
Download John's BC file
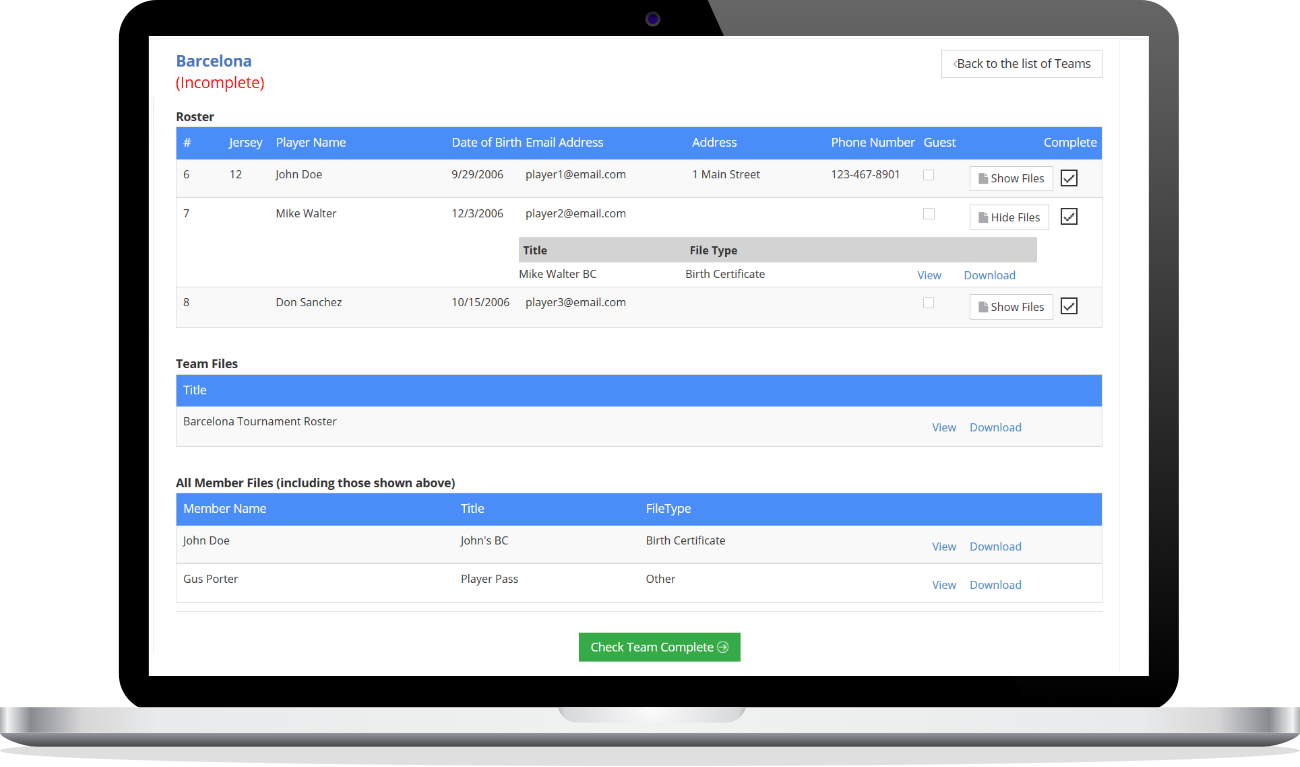pos(995,547)
